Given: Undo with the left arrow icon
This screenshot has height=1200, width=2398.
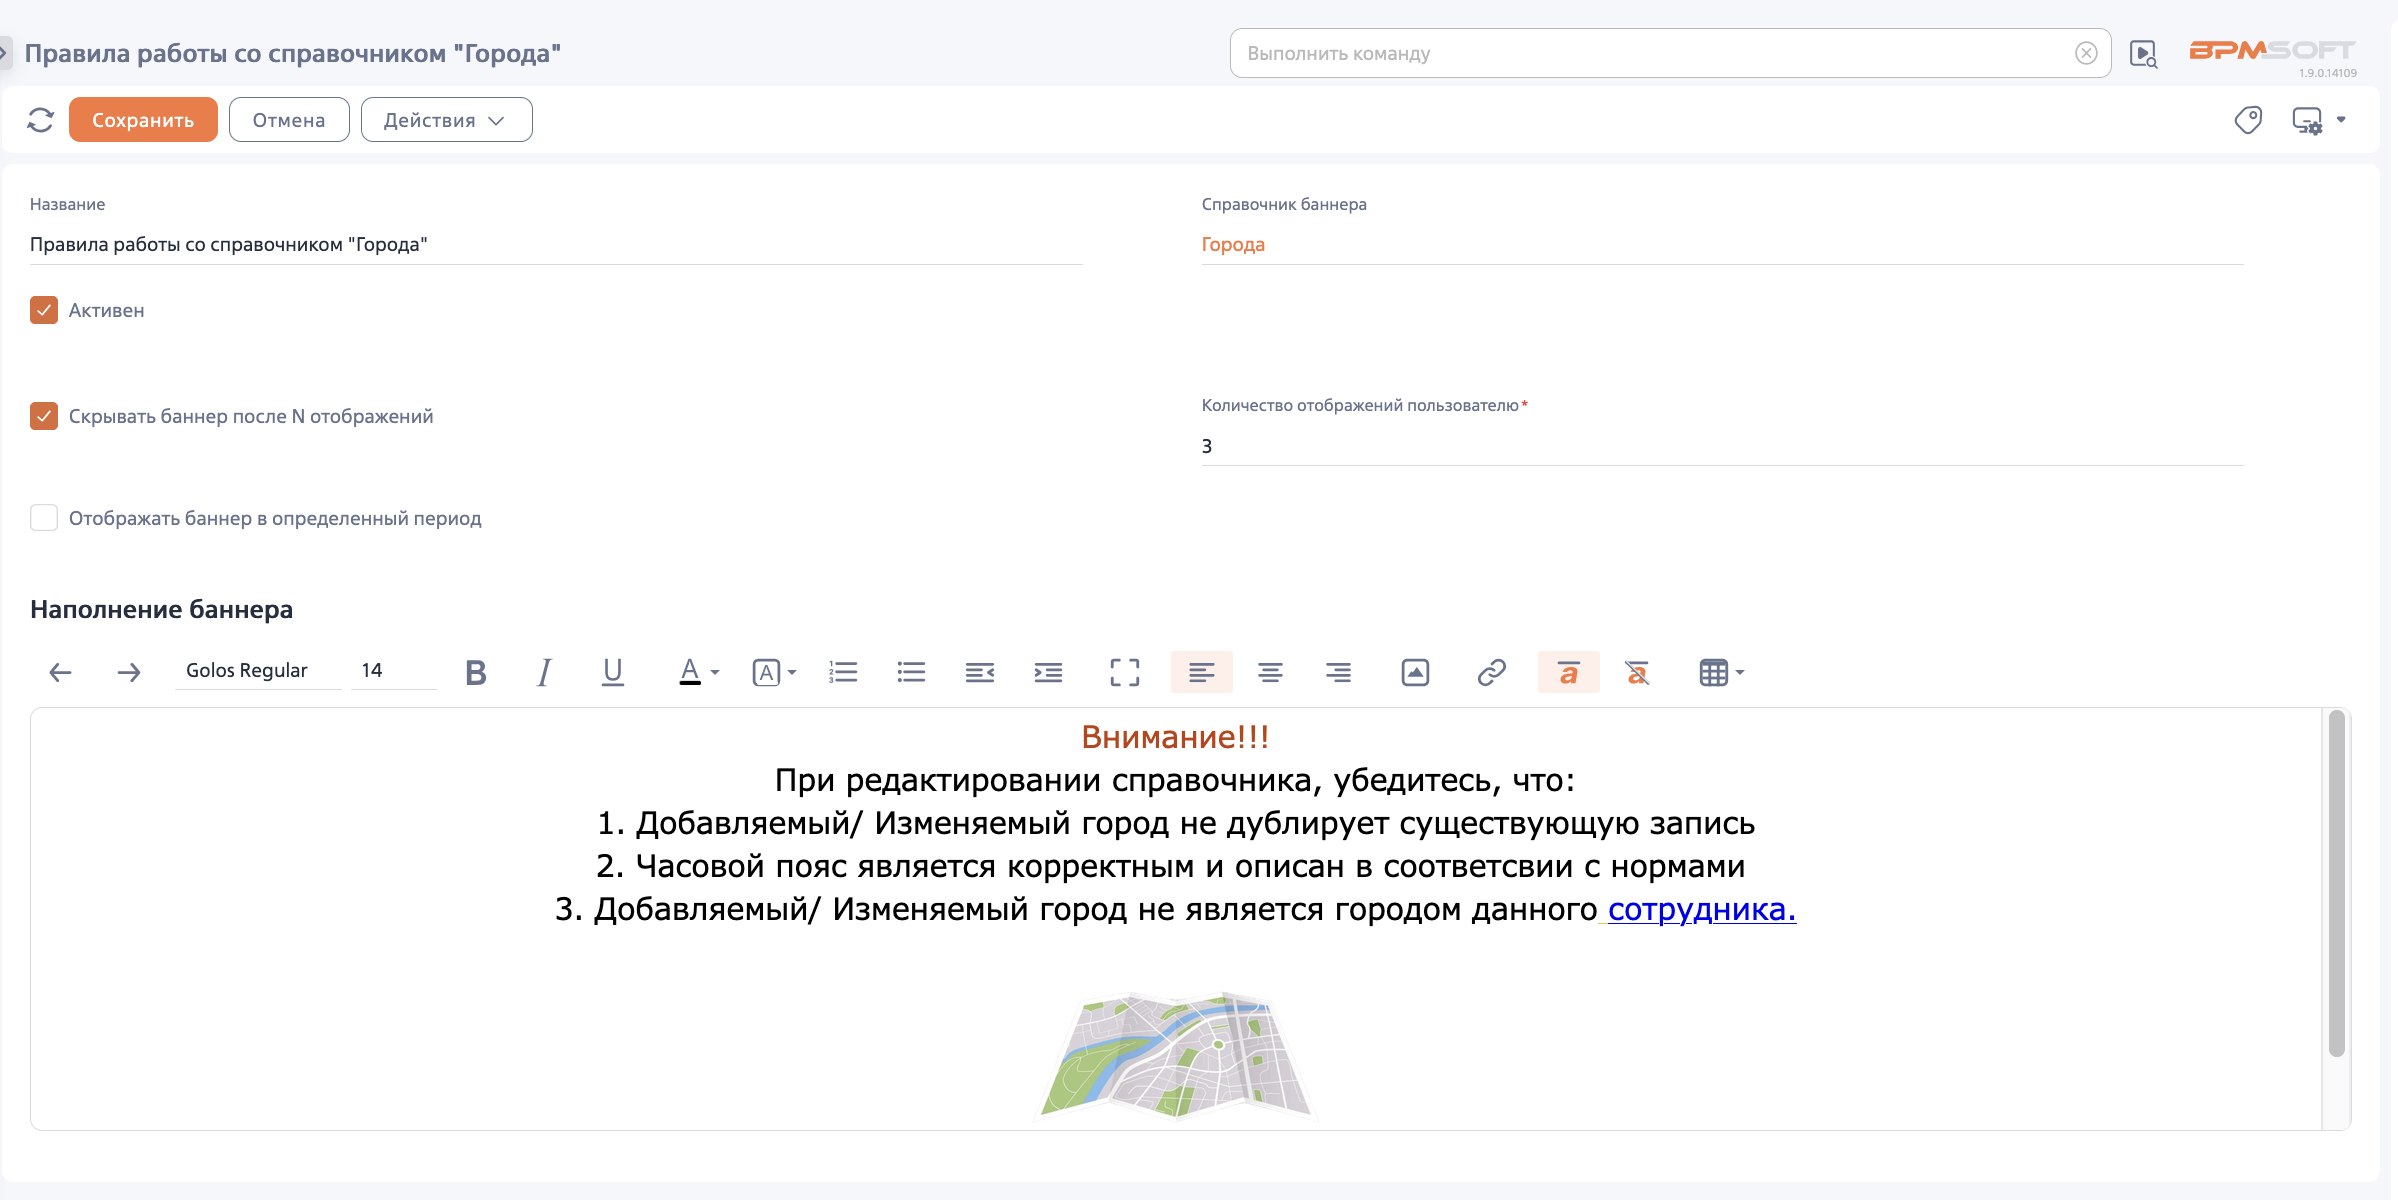Looking at the screenshot, I should 60,672.
